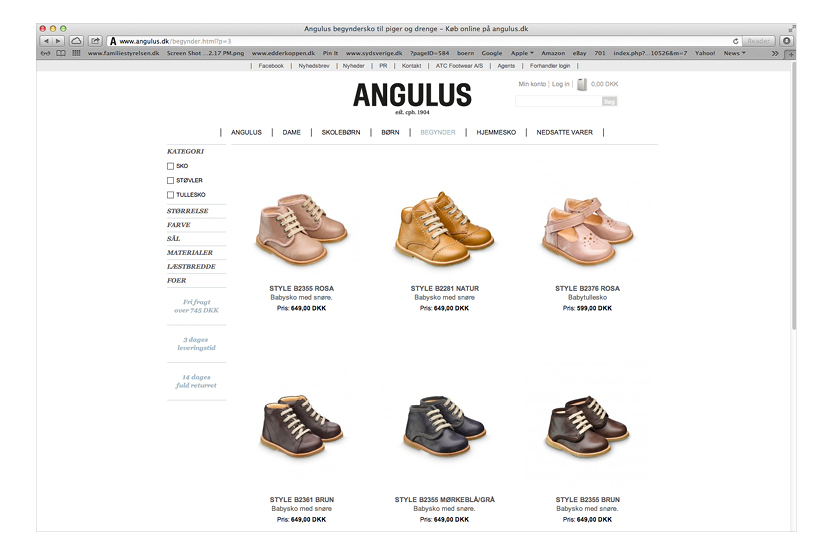Open the Share button in Safari's toolbar
The width and height of the screenshot is (832, 554).
[95, 41]
